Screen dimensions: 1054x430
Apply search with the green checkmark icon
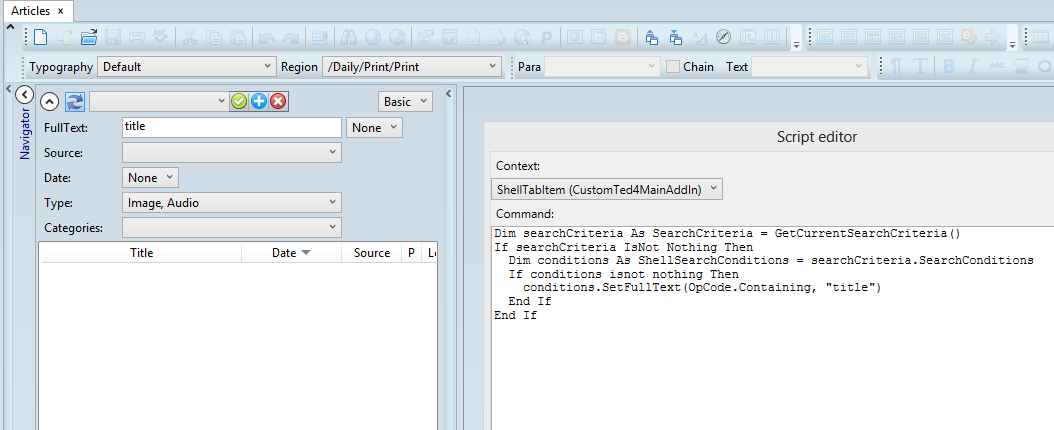(x=239, y=102)
